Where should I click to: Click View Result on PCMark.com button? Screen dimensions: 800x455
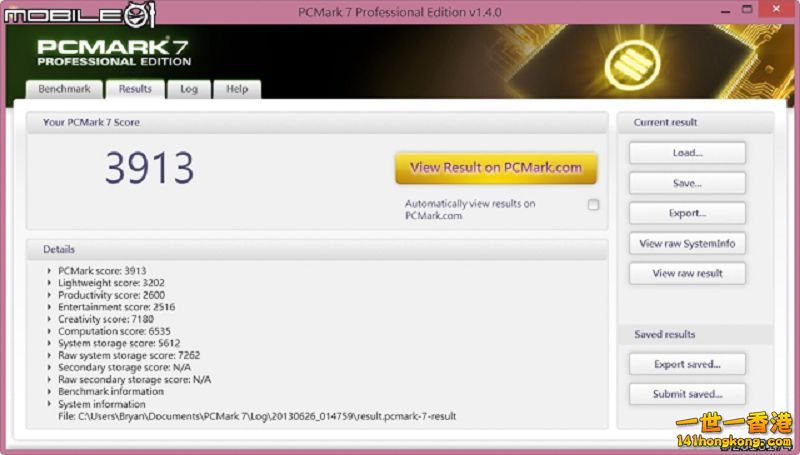pyautogui.click(x=495, y=168)
